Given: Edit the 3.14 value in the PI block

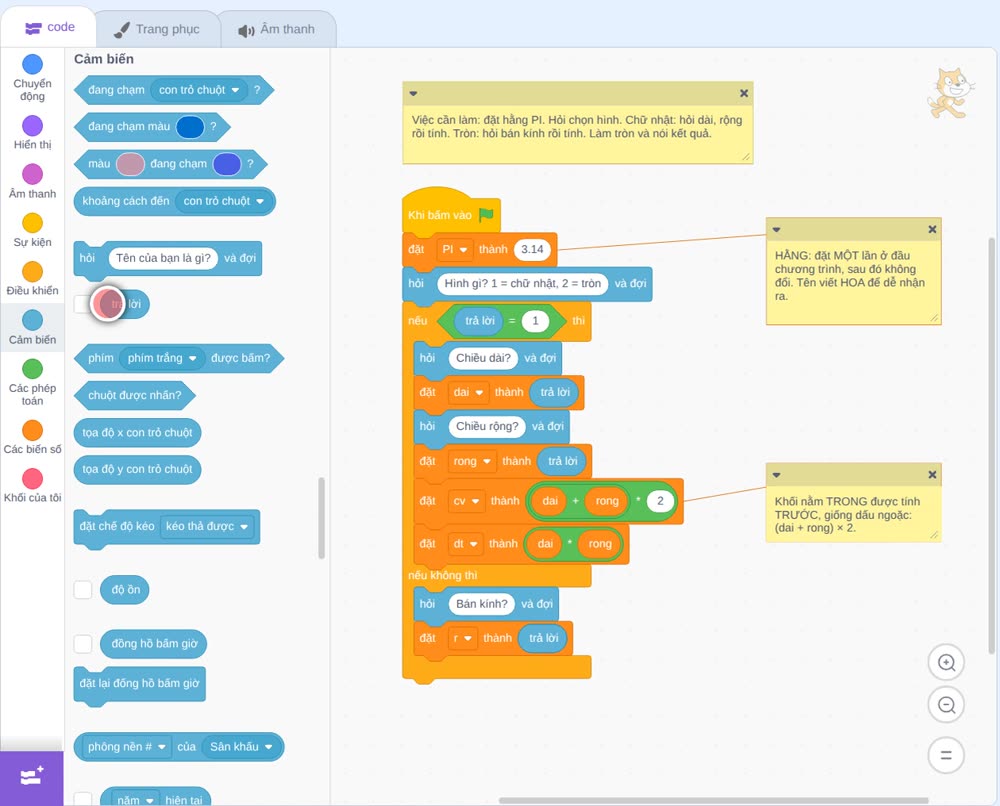Looking at the screenshot, I should (x=533, y=249).
